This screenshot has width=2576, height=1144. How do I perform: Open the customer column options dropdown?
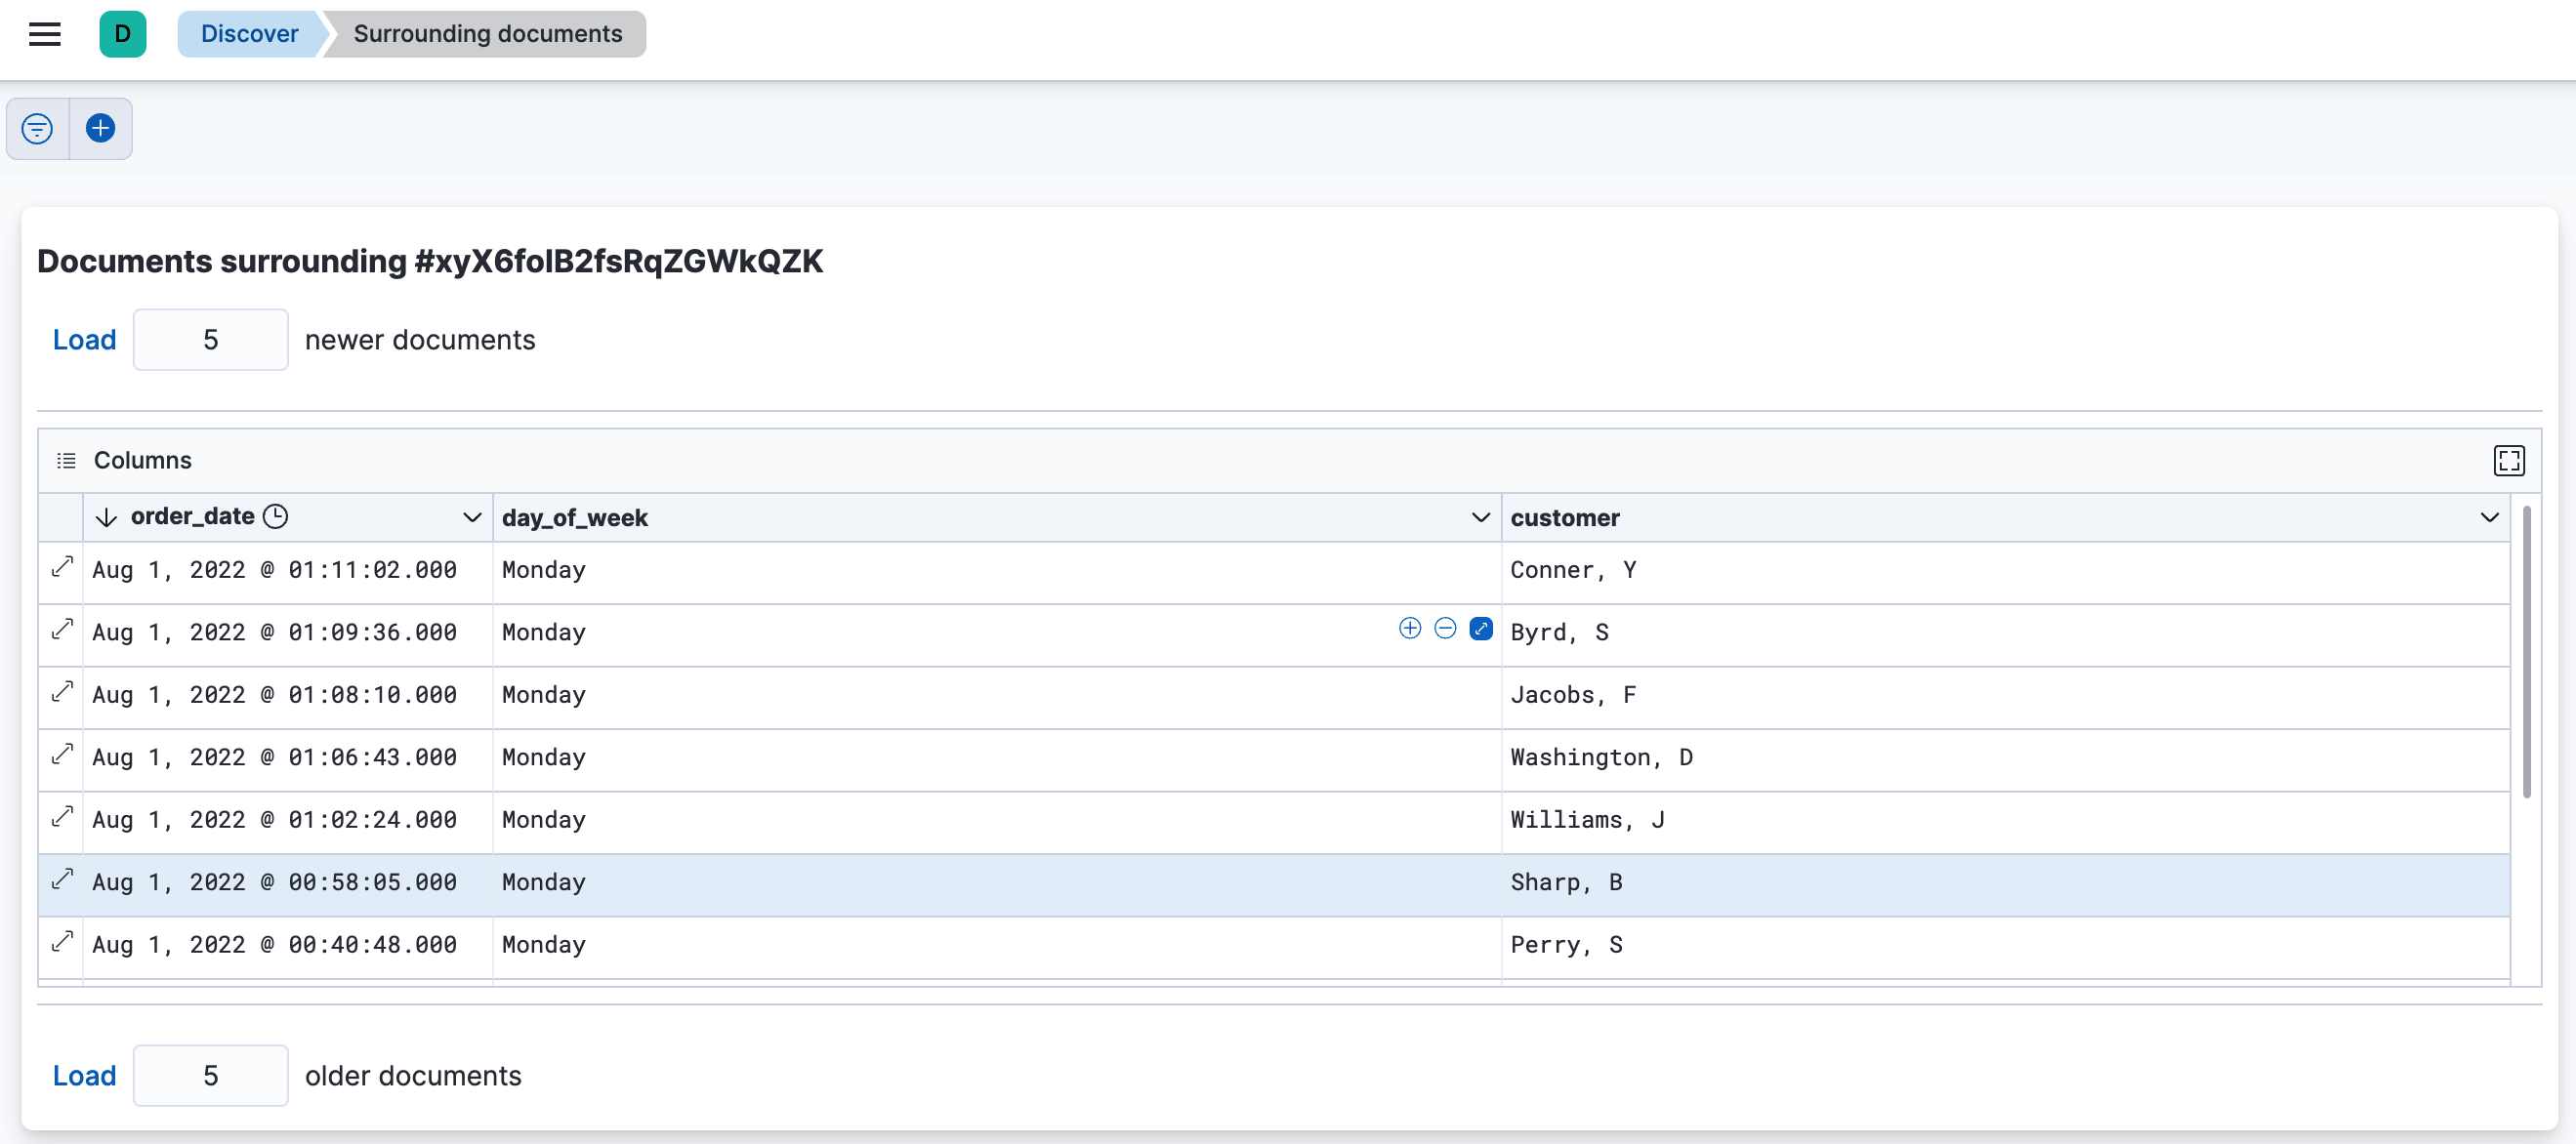pyautogui.click(x=2489, y=517)
